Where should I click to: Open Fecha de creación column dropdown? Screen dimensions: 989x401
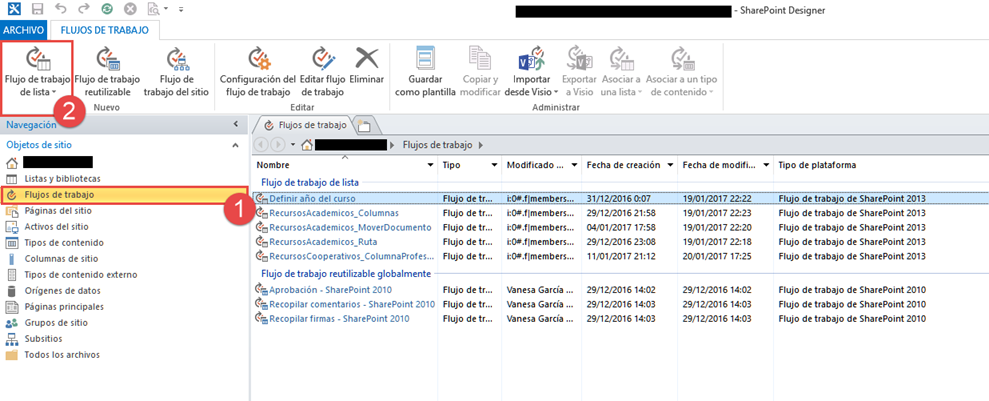coord(669,165)
